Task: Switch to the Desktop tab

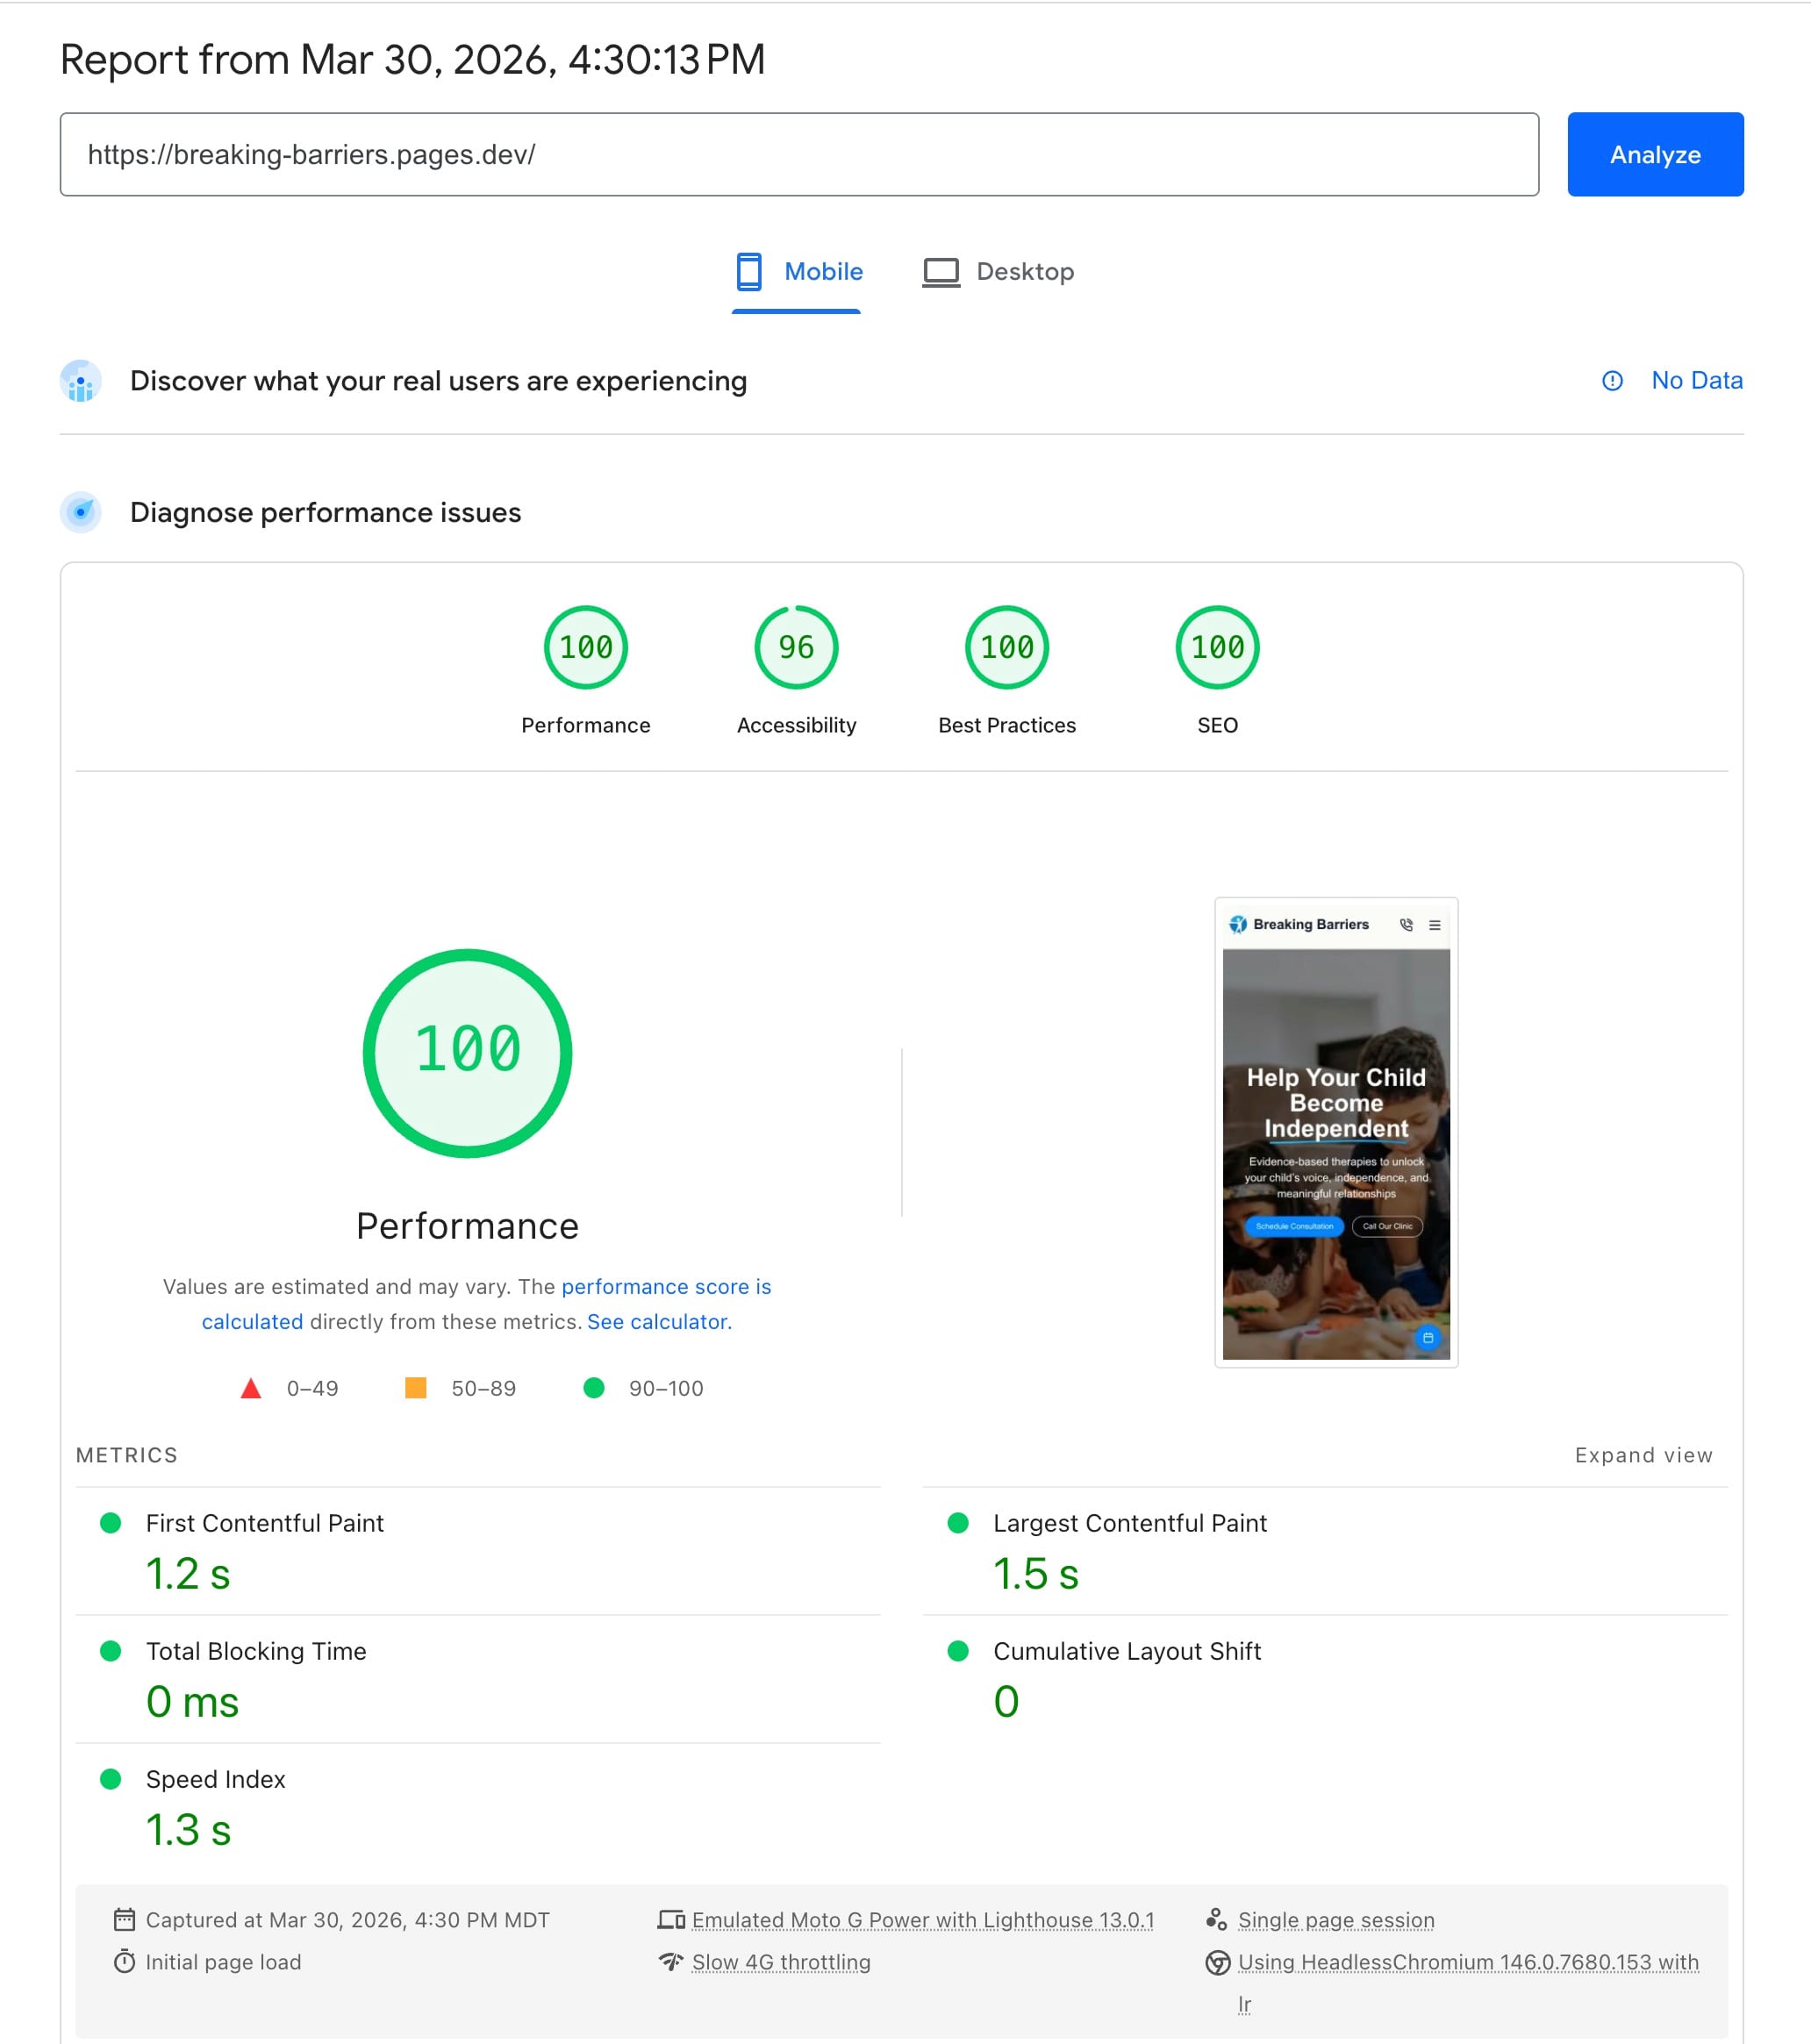Action: pos(1025,271)
